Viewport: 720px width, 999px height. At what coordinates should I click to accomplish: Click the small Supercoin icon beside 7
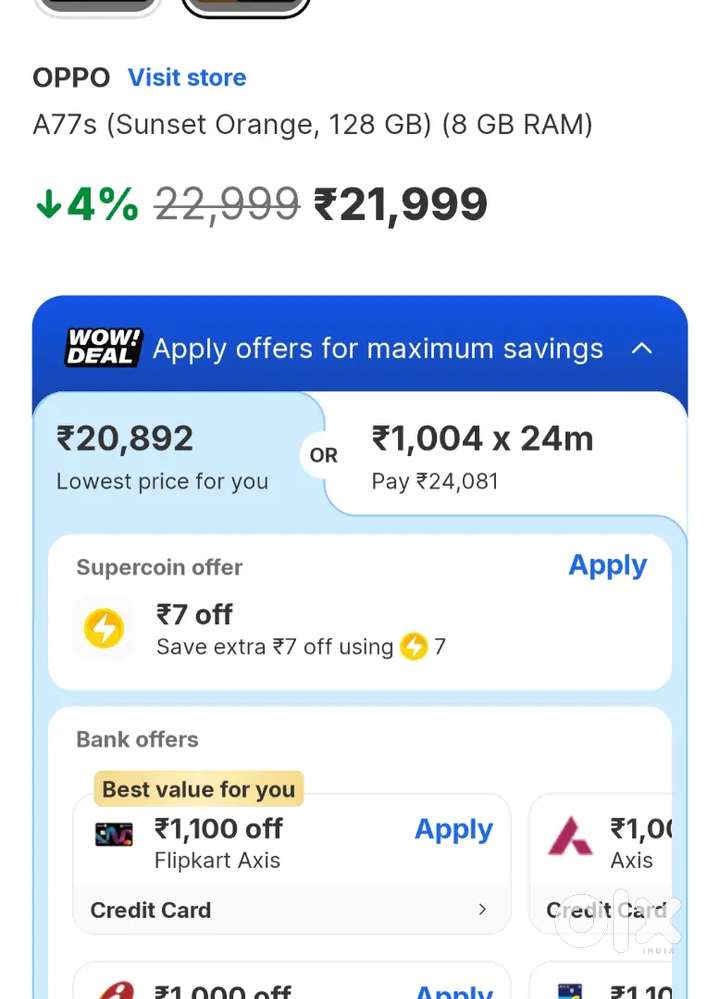click(x=414, y=647)
